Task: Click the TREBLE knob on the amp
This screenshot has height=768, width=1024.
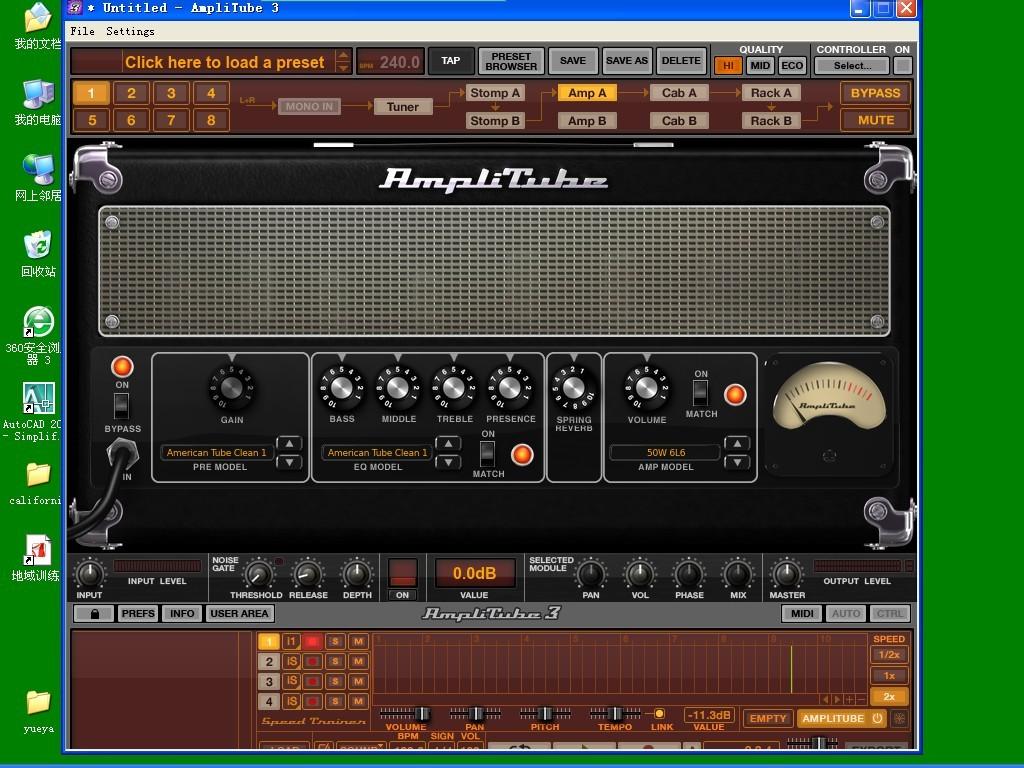Action: click(x=453, y=388)
